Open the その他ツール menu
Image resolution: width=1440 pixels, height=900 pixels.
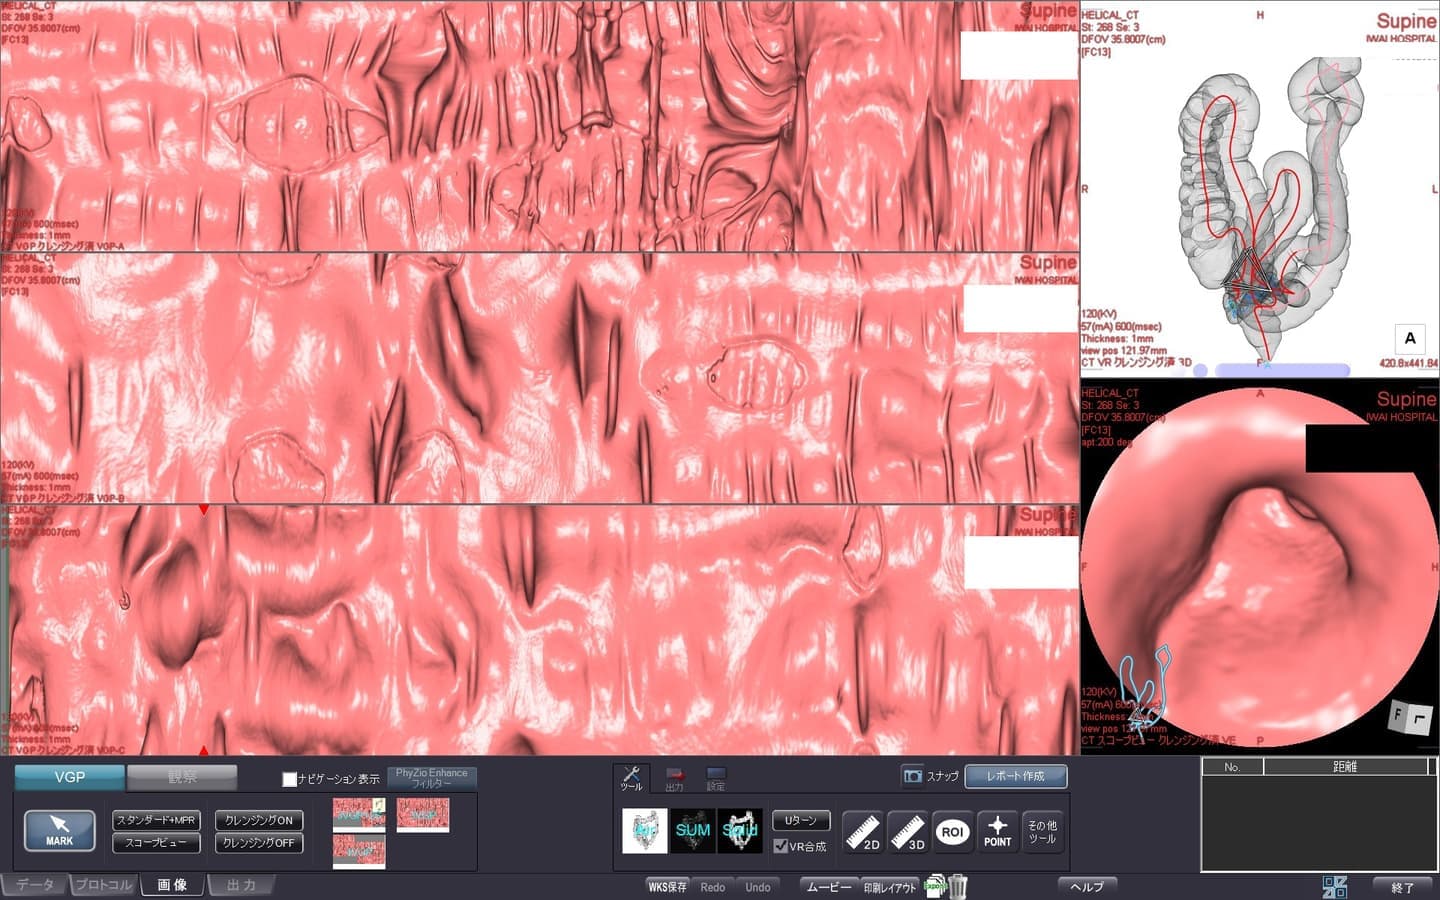coord(1042,831)
